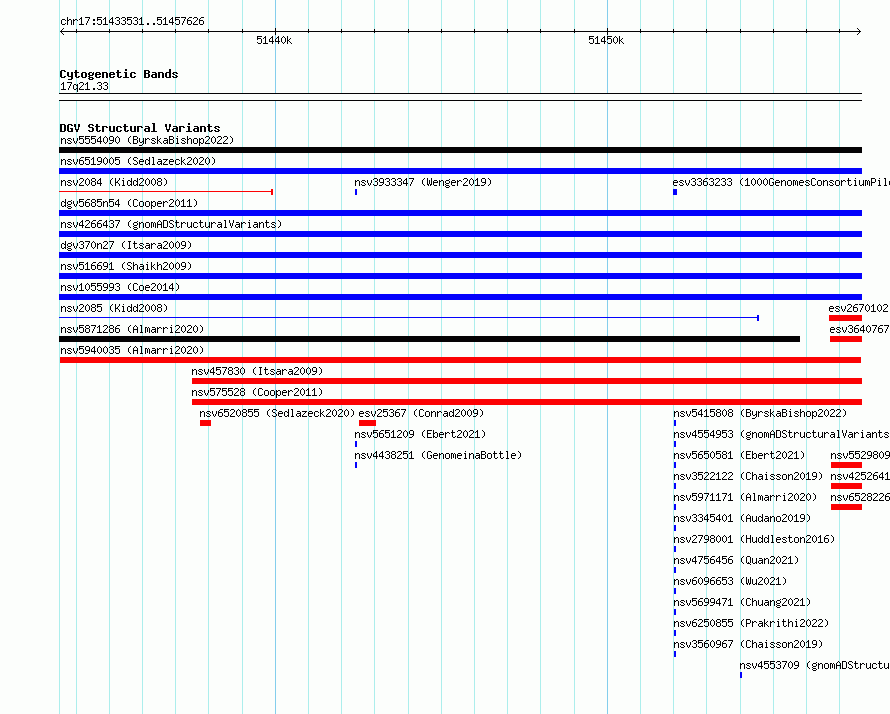Viewport: 890px width, 714px height.
Task: Click the nsv2085 (Kidd2008) thin blue line
Action: pyautogui.click(x=409, y=318)
